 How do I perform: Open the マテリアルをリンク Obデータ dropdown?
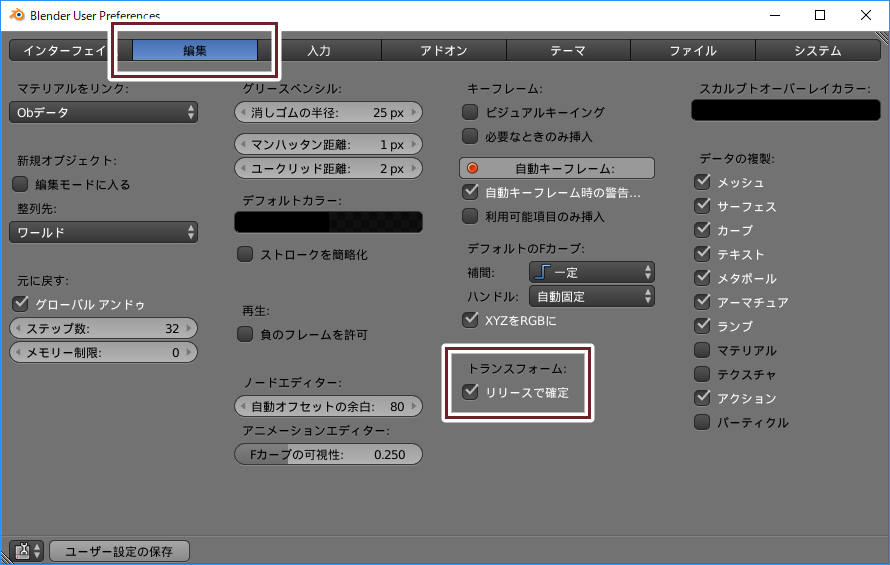[x=103, y=112]
